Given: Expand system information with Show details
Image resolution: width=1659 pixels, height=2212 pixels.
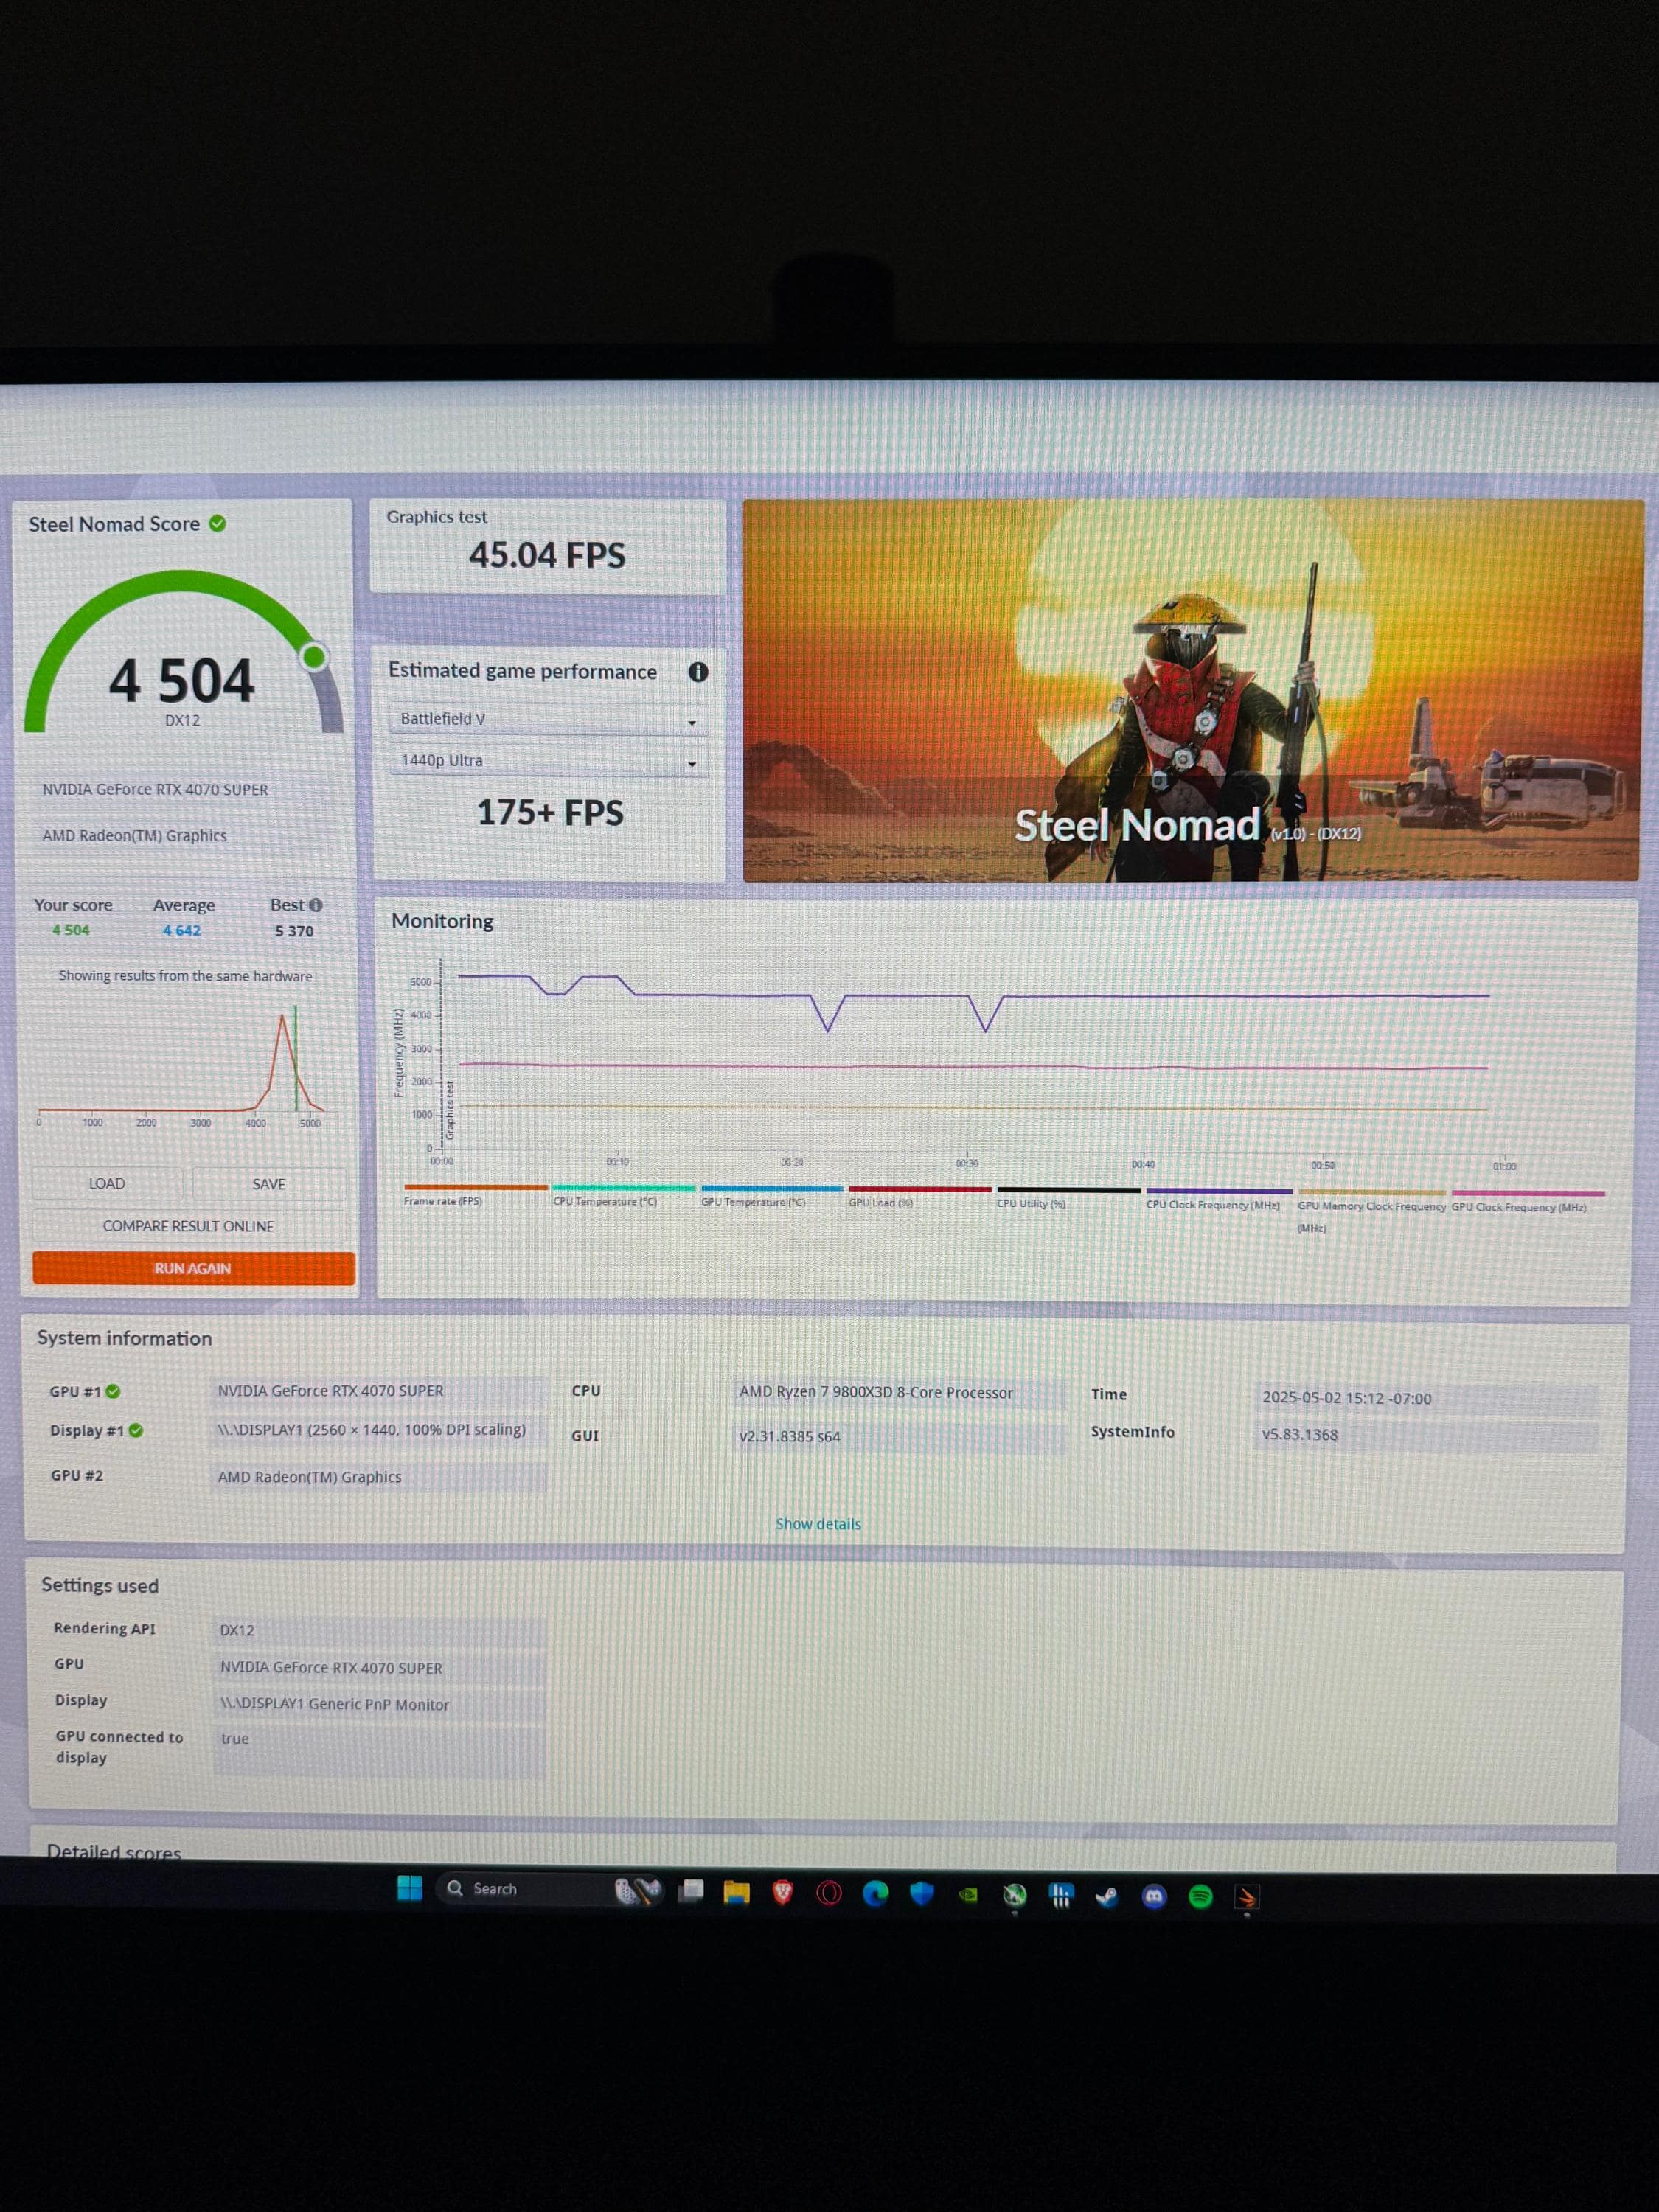Looking at the screenshot, I should point(818,1524).
